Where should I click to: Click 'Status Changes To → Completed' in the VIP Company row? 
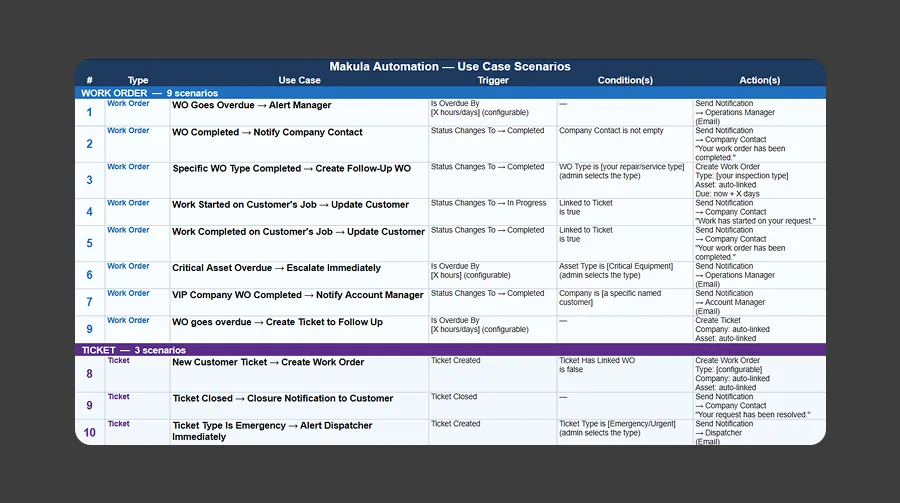[487, 293]
